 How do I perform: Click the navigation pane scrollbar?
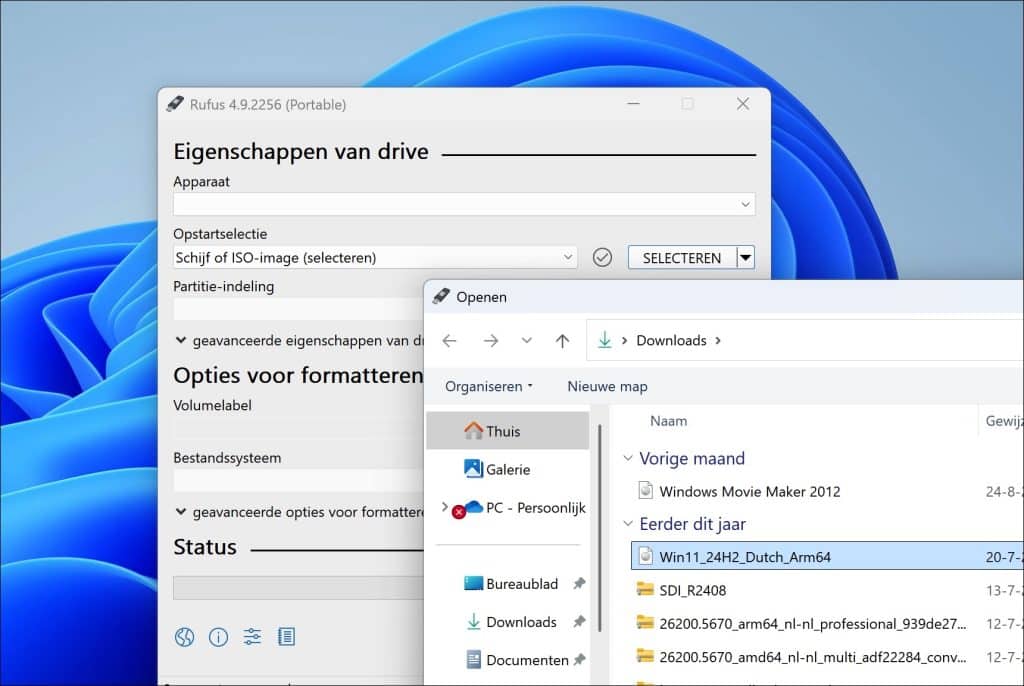point(600,528)
